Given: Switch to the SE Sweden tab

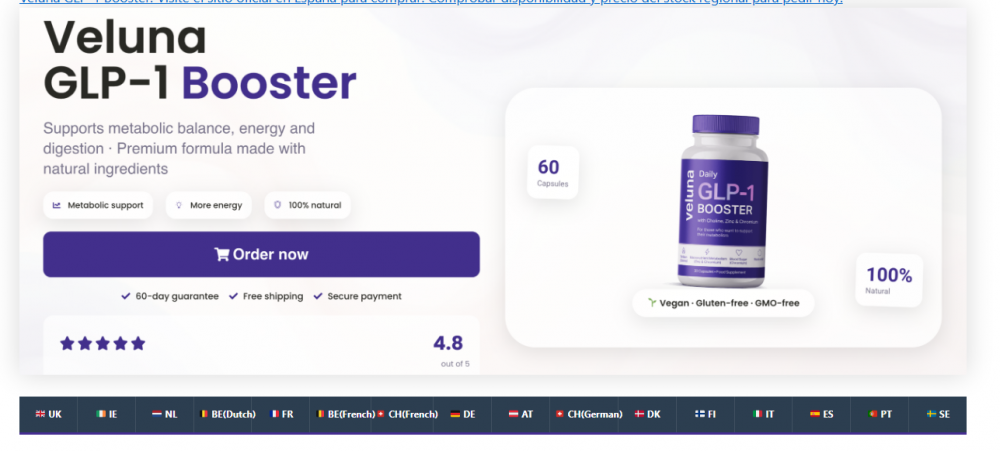Looking at the screenshot, I should pos(938,415).
